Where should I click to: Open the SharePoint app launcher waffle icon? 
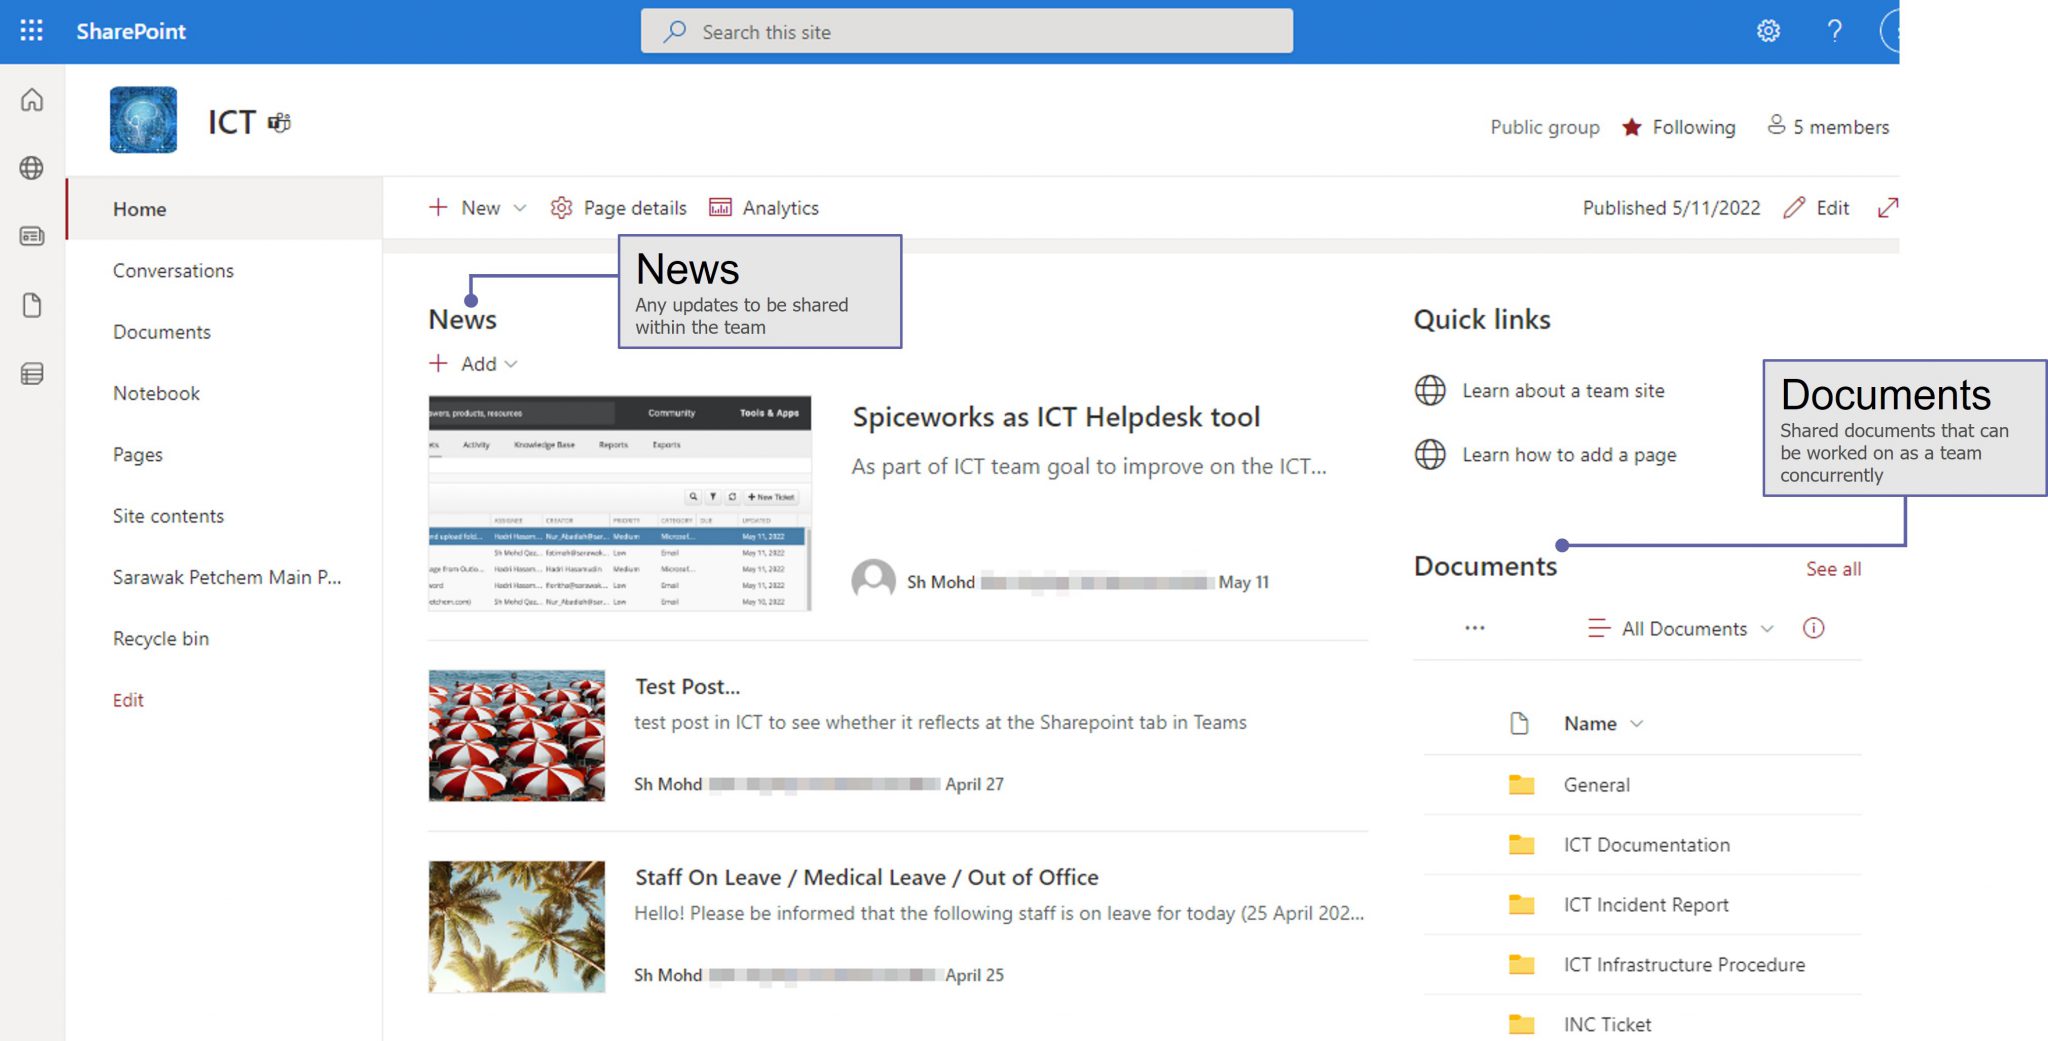(x=31, y=31)
